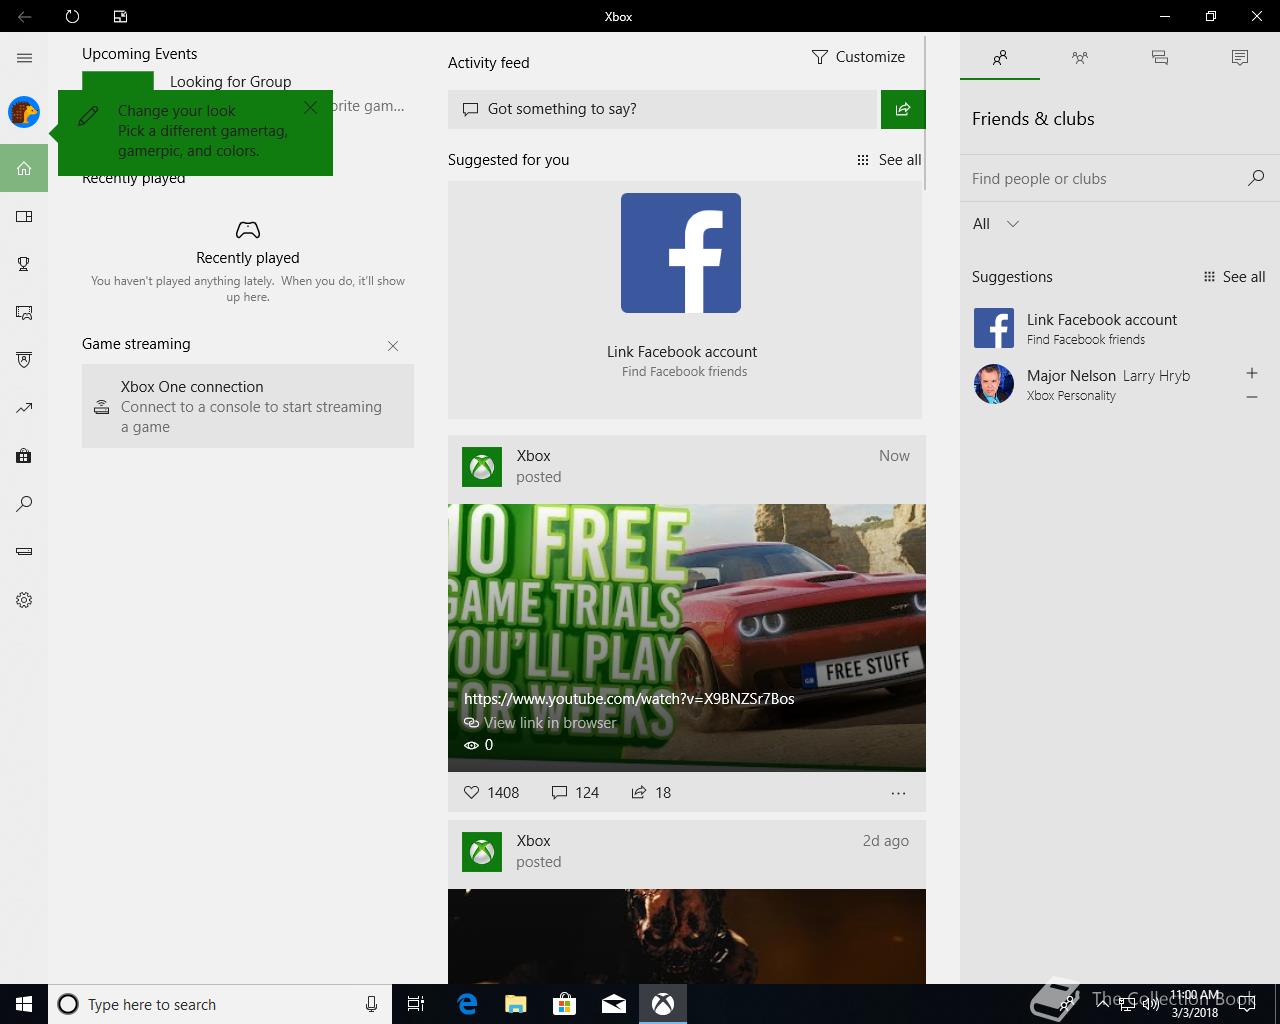
Task: Open more options ellipsis on Xbox post
Action: 898,793
